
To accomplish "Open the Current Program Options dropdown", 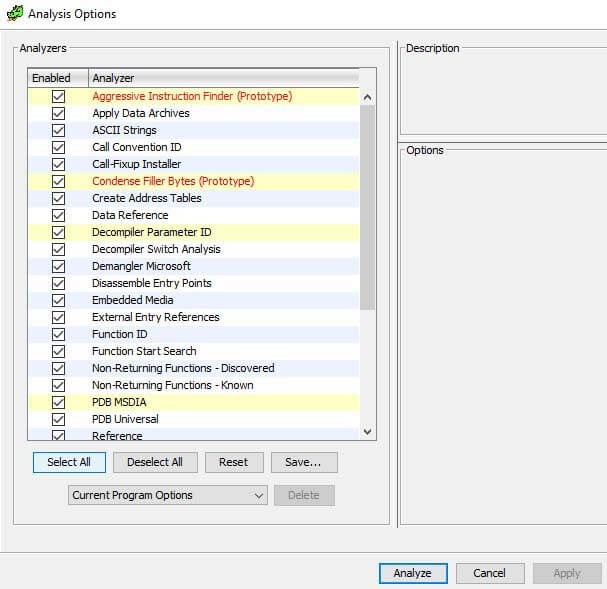I will 167,496.
